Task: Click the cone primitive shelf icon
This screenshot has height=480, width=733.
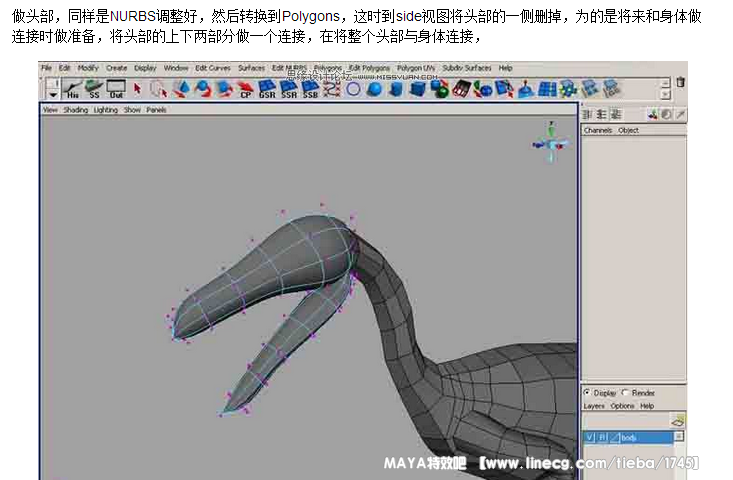Action: pyautogui.click(x=181, y=89)
